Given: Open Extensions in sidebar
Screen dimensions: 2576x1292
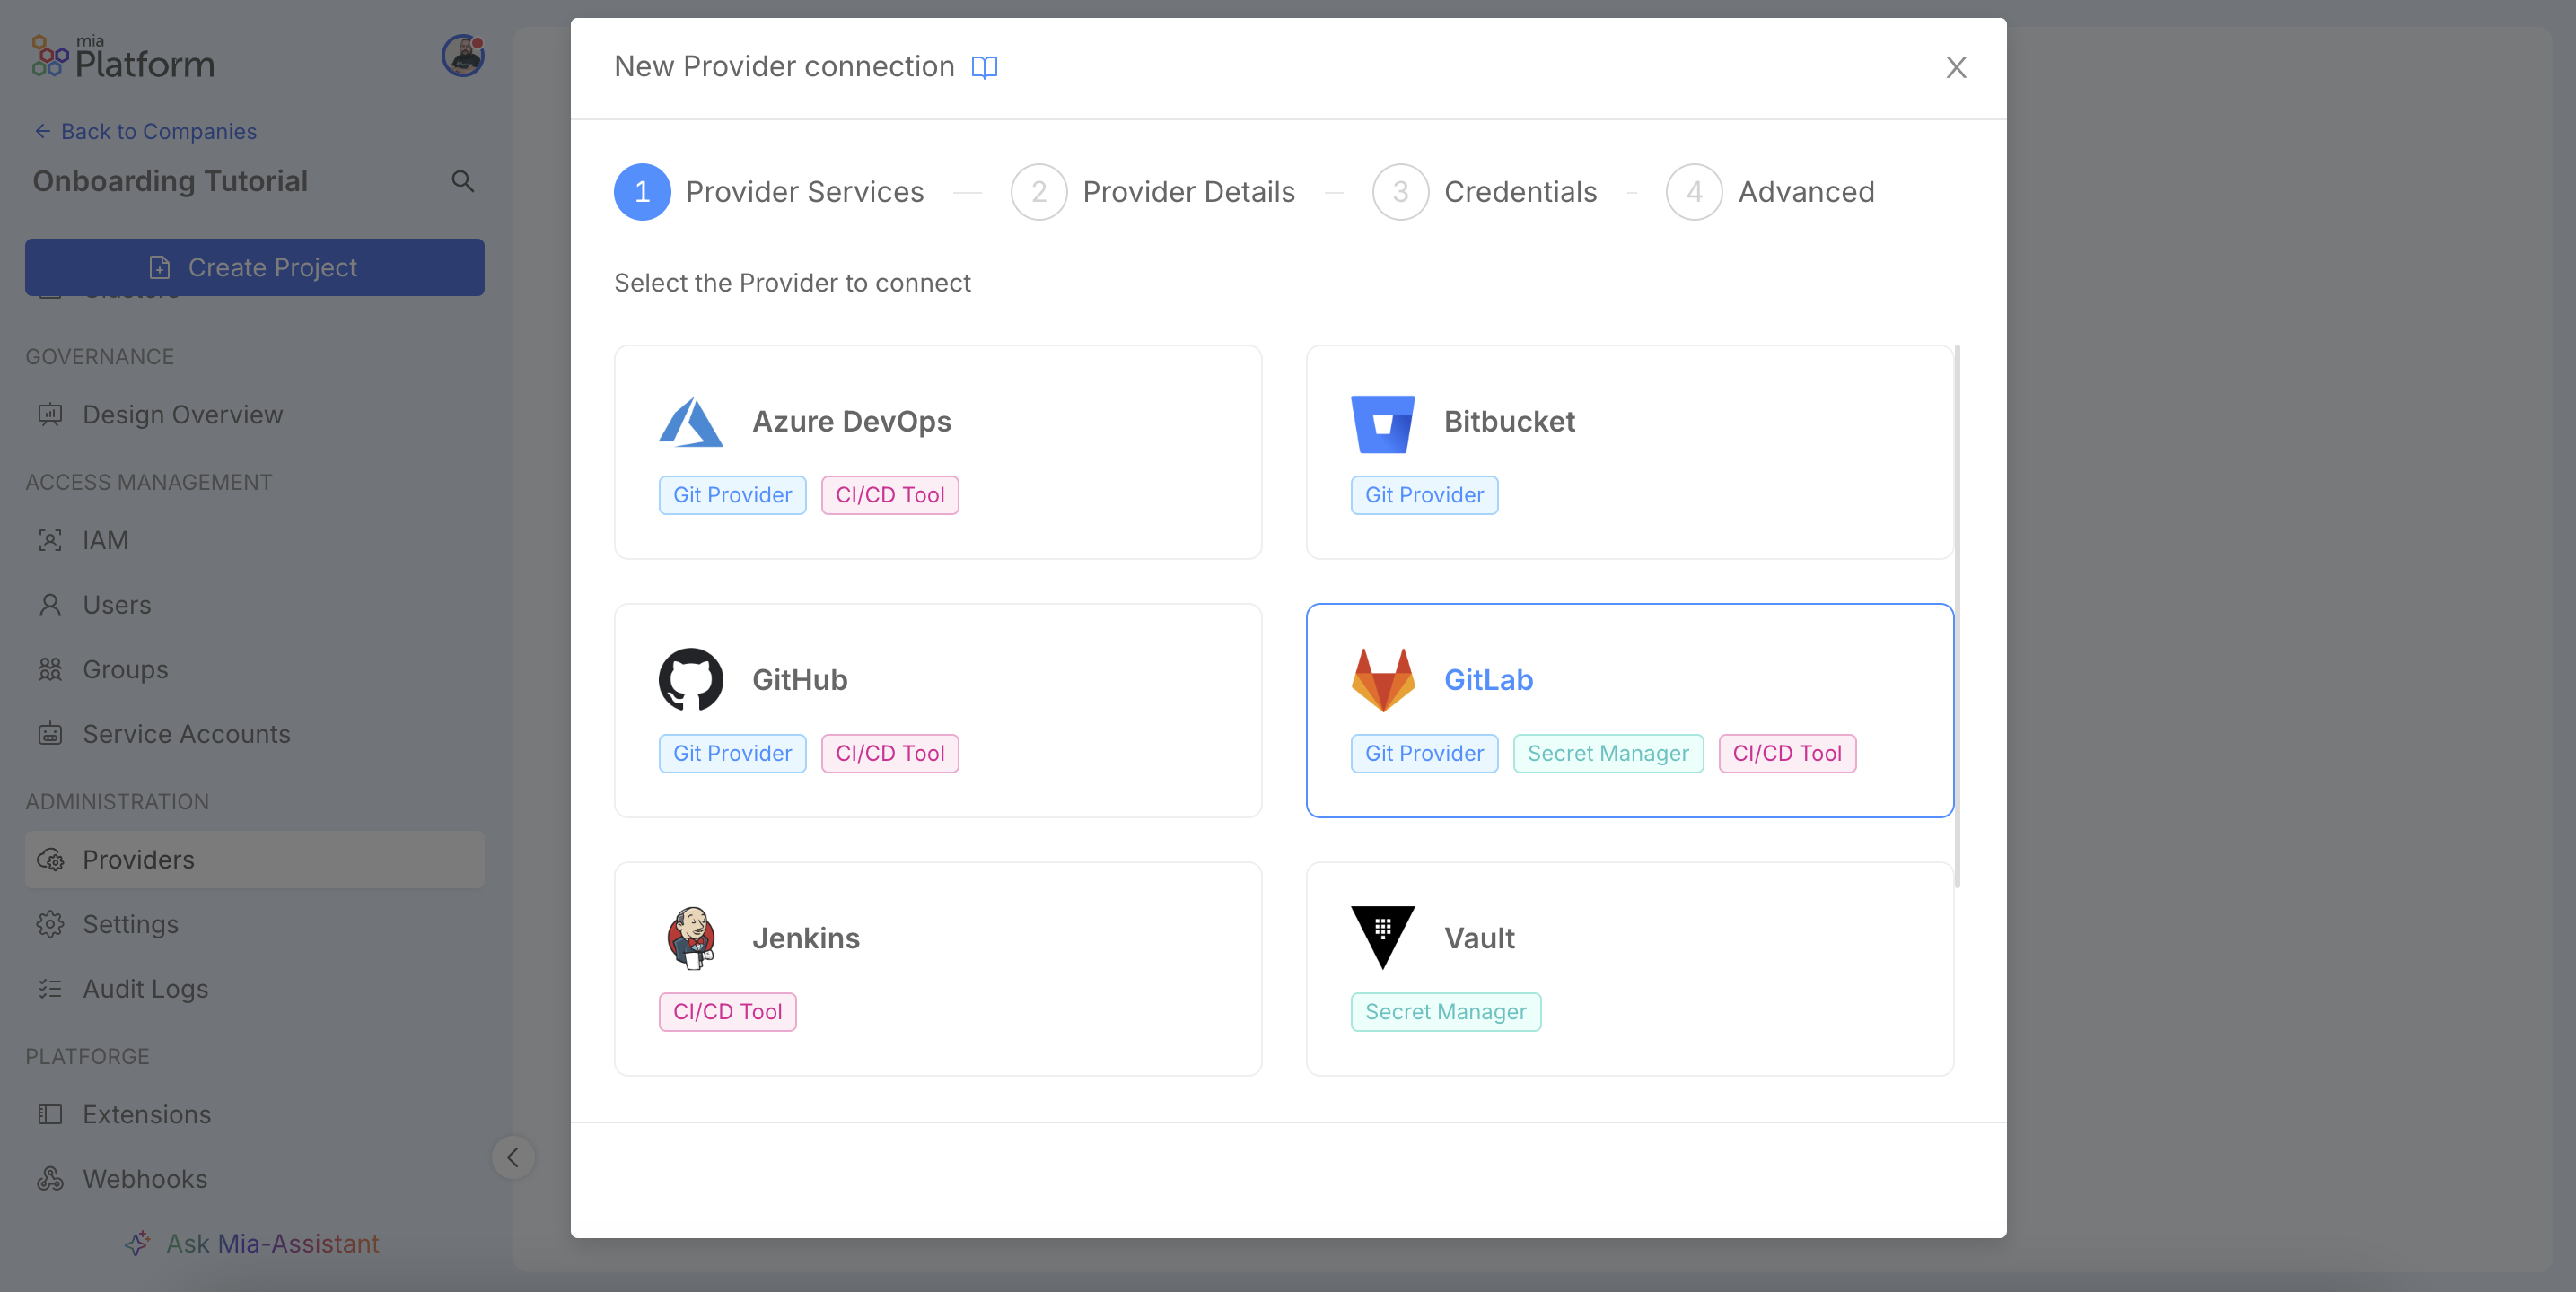Looking at the screenshot, I should click(255, 1114).
